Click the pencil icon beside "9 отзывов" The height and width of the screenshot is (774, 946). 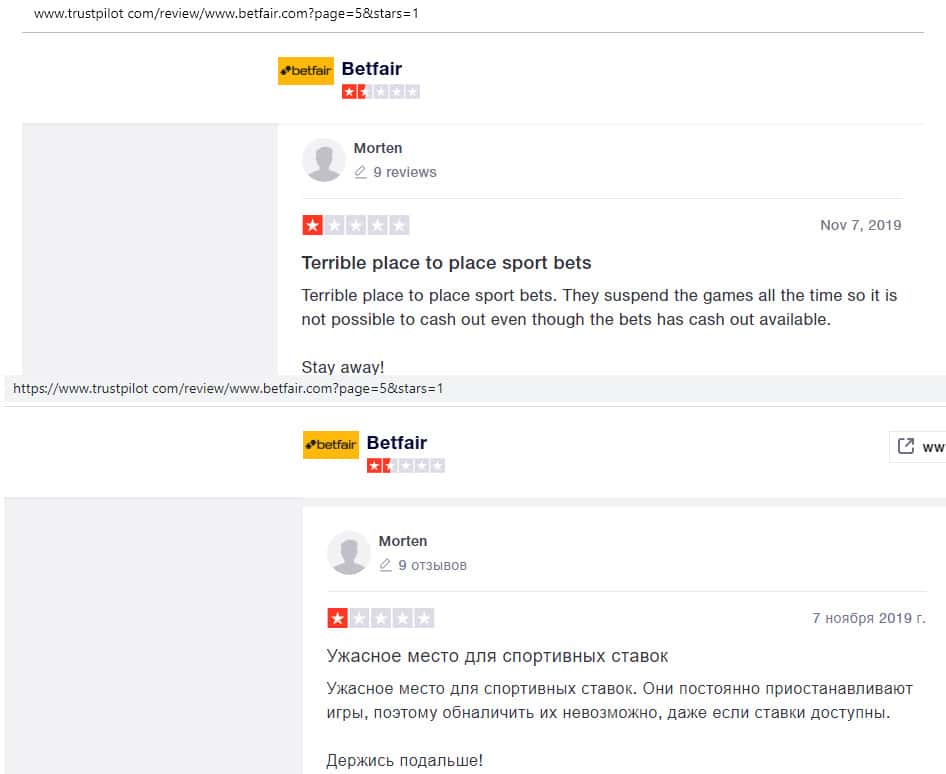tap(386, 565)
